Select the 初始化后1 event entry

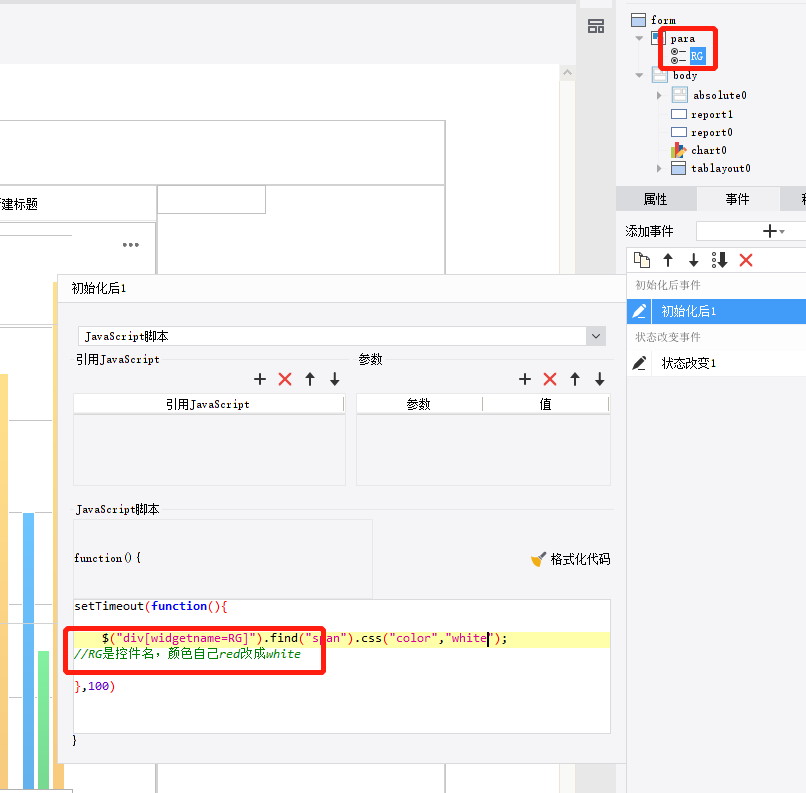click(x=716, y=311)
